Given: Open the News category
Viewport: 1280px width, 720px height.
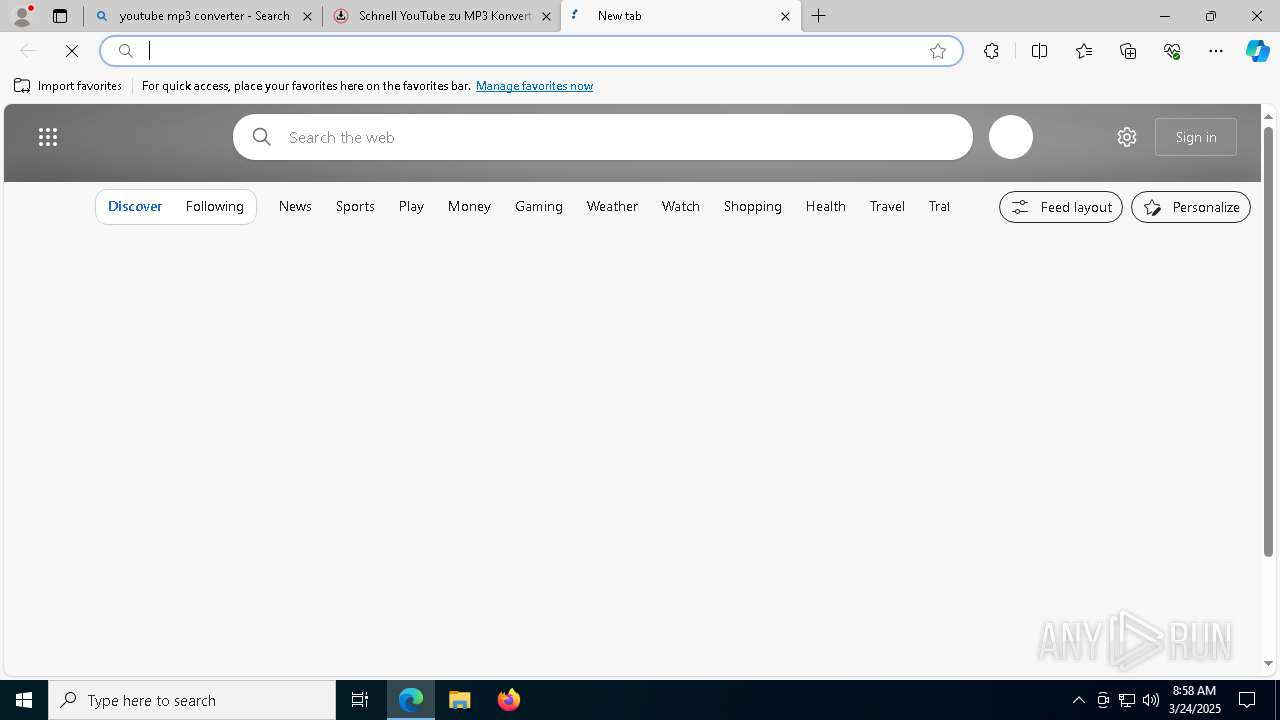Looking at the screenshot, I should coord(295,206).
